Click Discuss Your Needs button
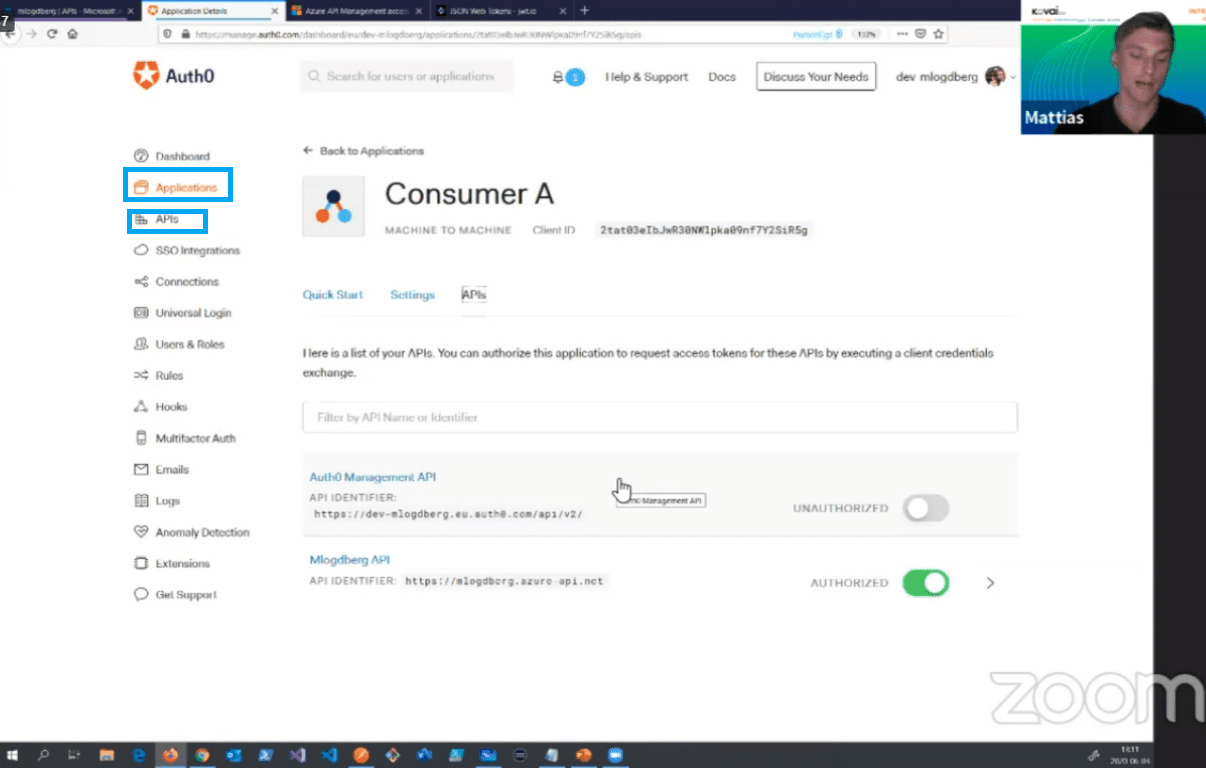 point(816,77)
